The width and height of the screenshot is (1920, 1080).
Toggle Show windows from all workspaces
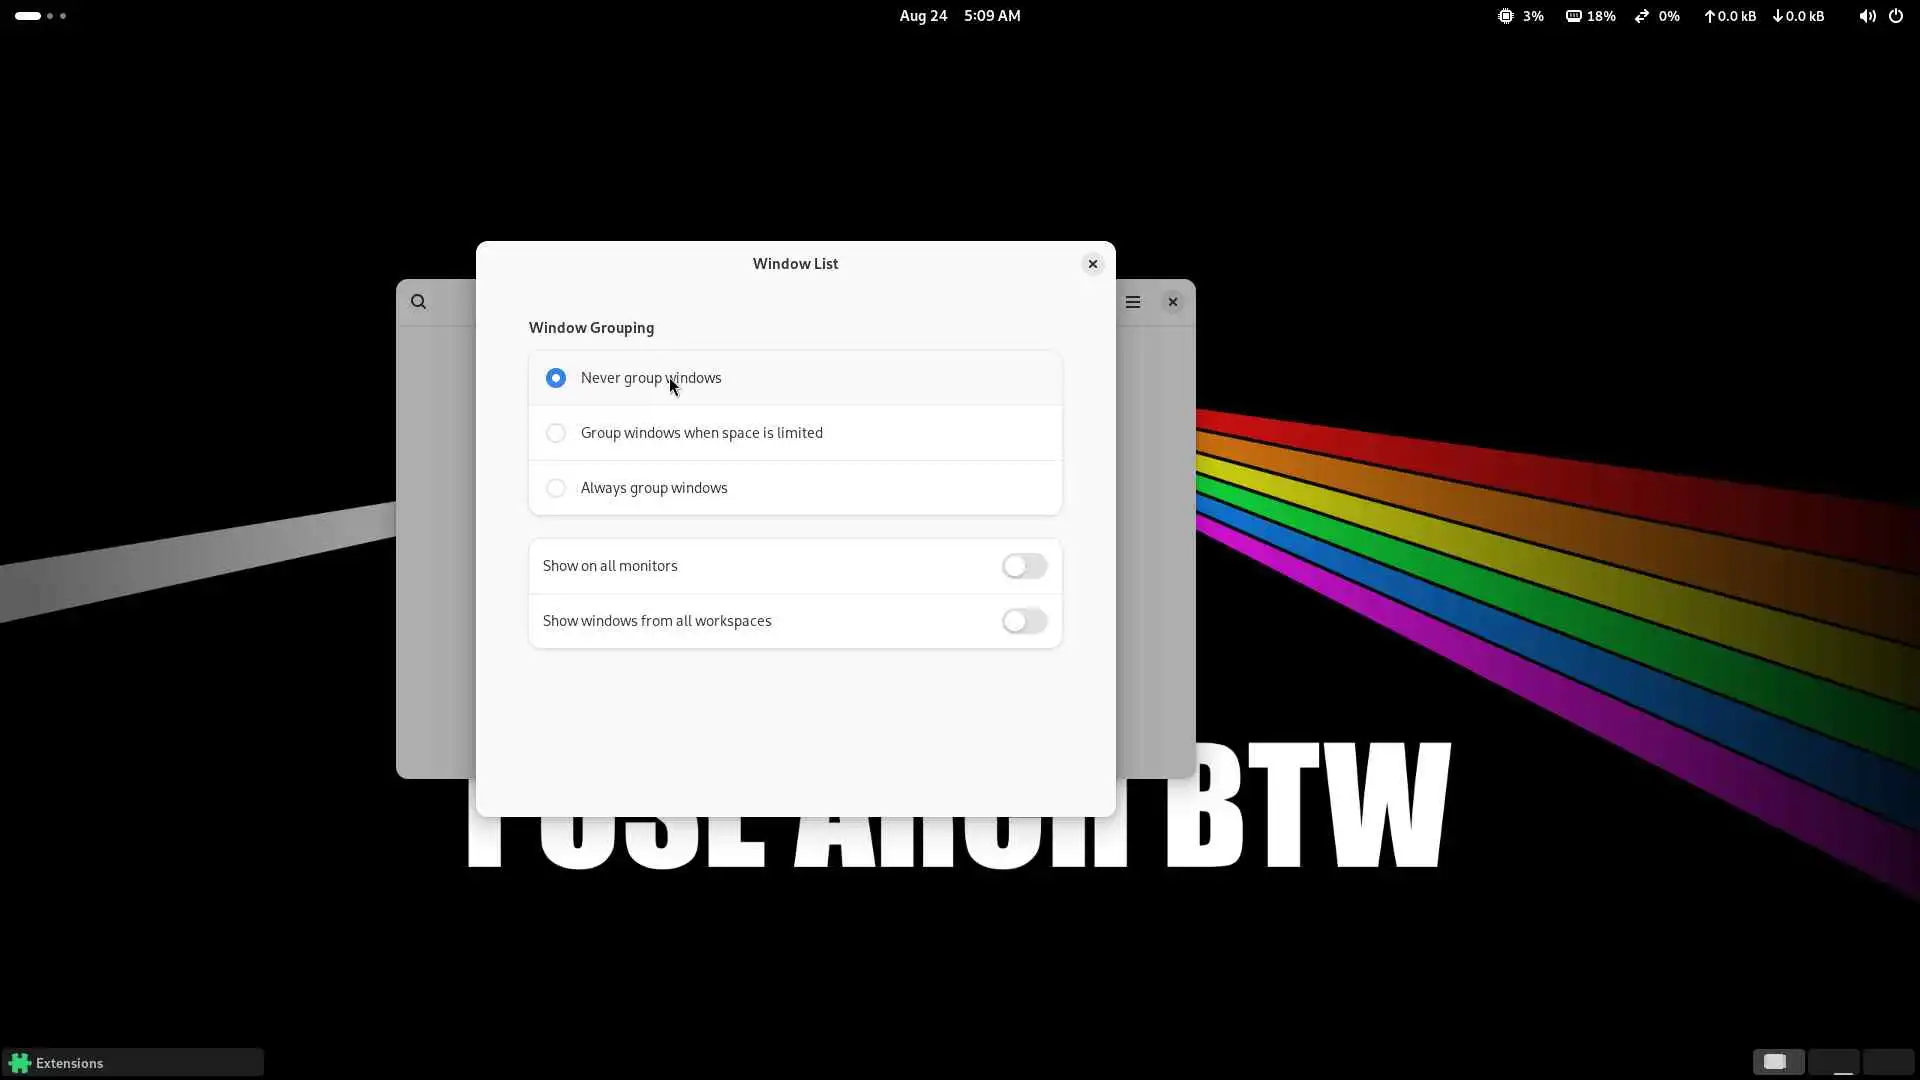(x=1024, y=621)
